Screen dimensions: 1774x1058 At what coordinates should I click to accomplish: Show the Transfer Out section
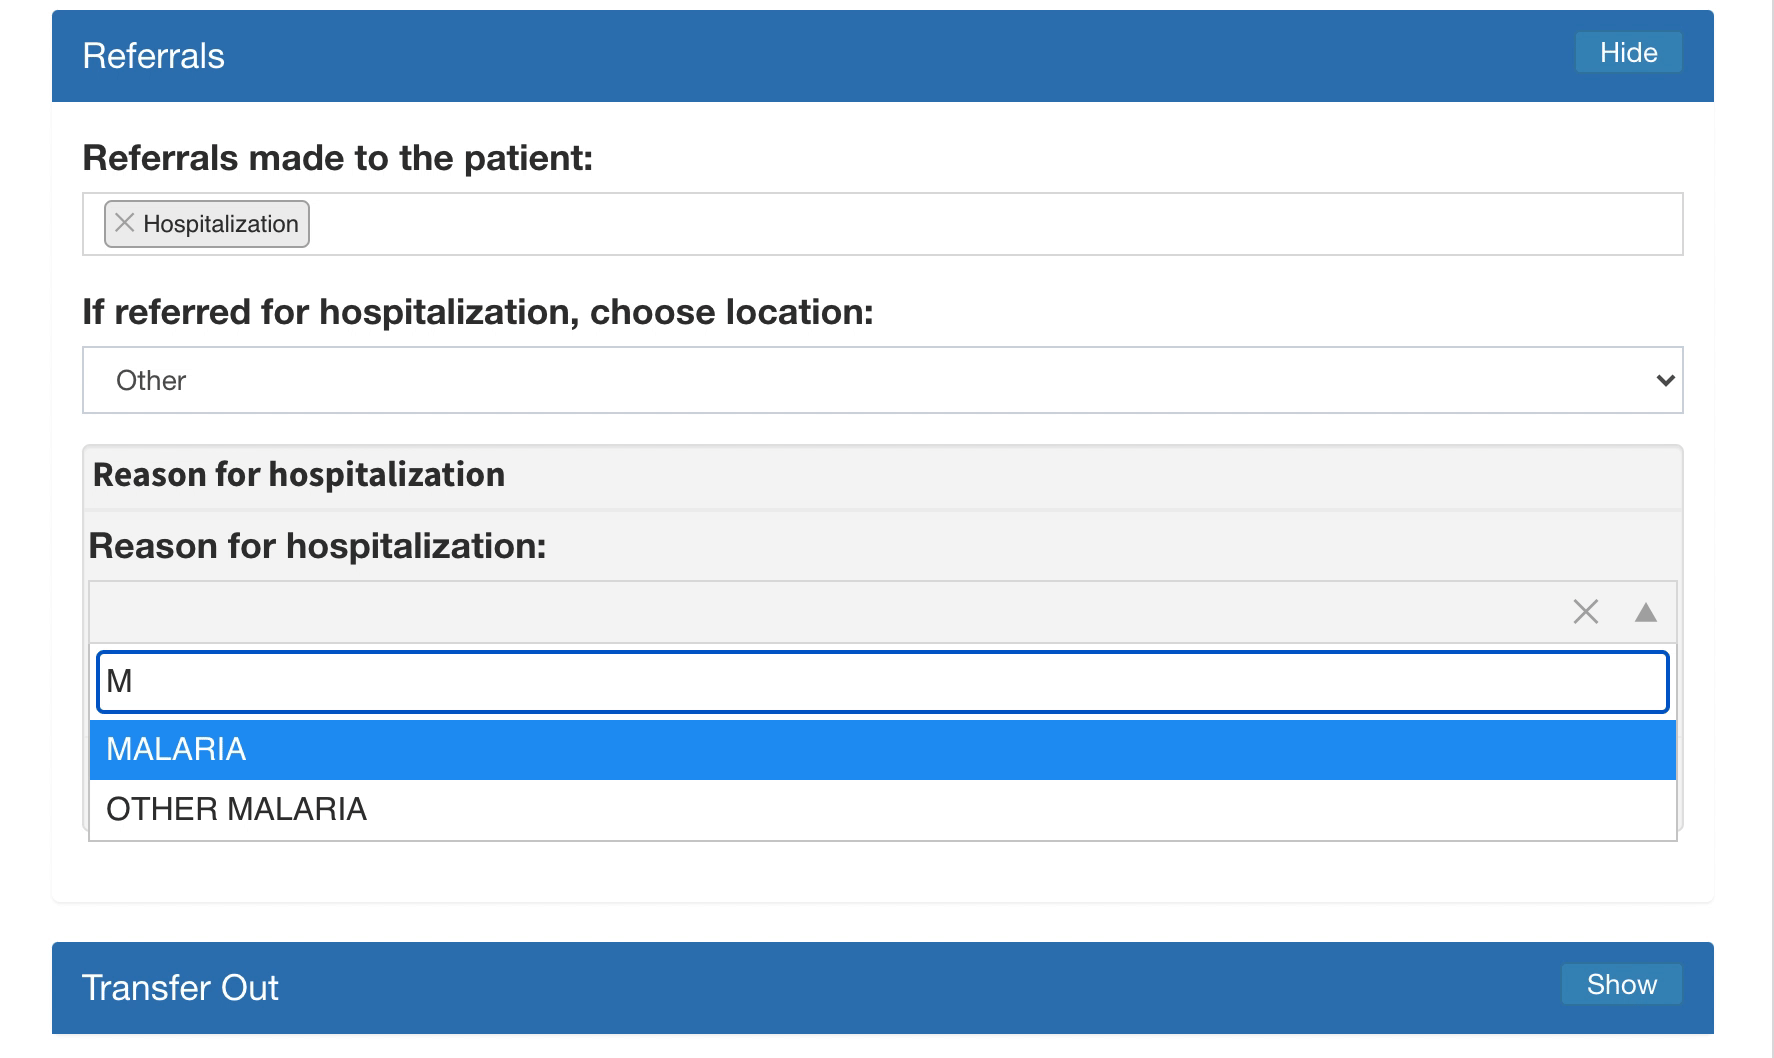[x=1621, y=984]
